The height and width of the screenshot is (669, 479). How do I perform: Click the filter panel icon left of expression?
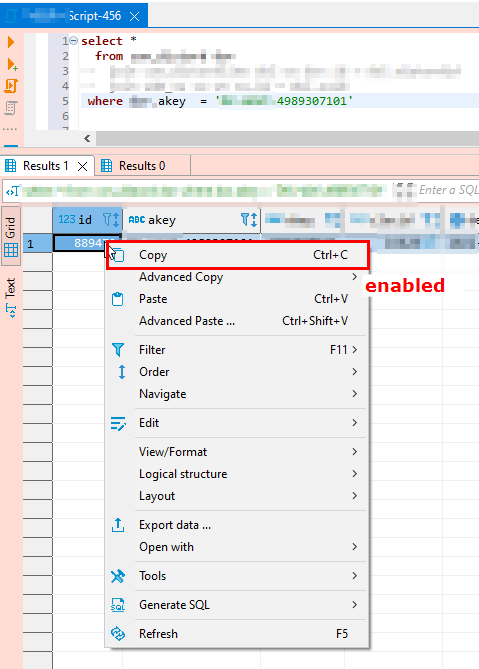click(12, 192)
